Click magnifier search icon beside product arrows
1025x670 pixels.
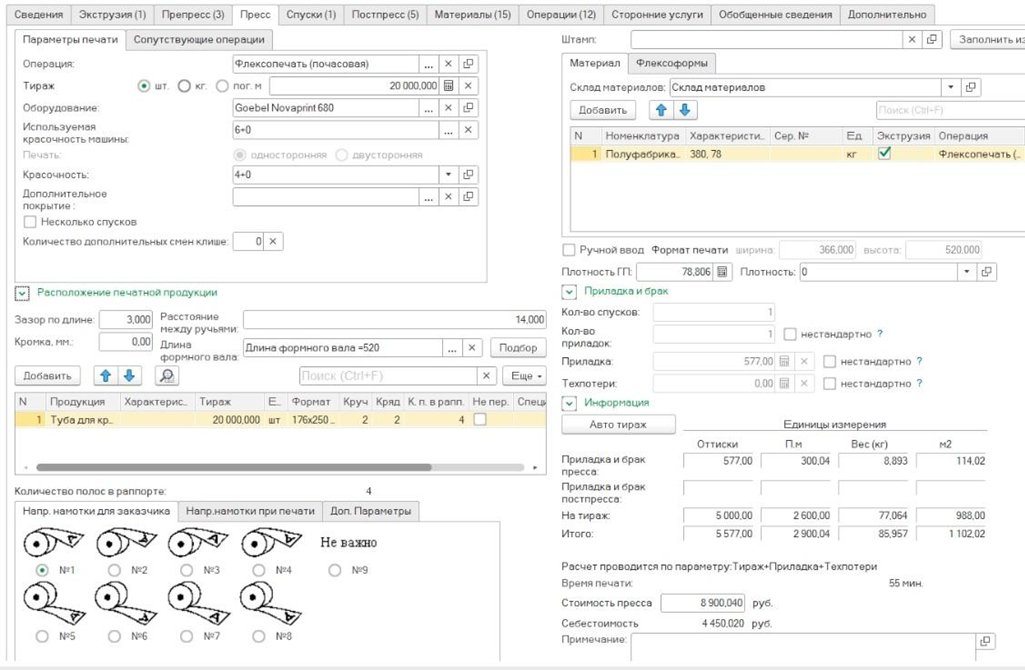point(167,376)
